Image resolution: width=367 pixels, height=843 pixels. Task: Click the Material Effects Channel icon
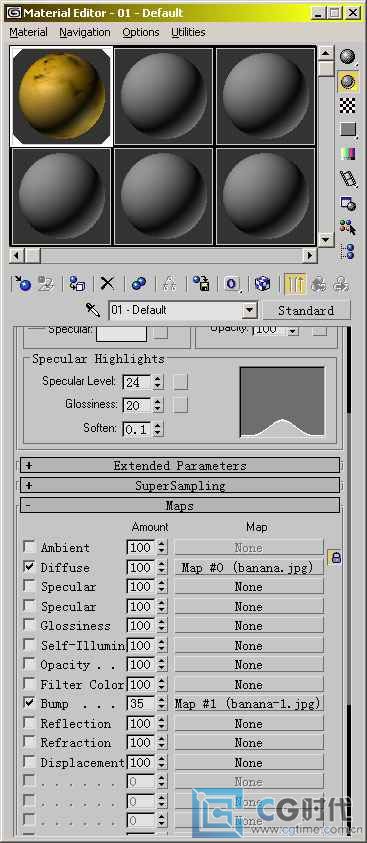tap(232, 283)
